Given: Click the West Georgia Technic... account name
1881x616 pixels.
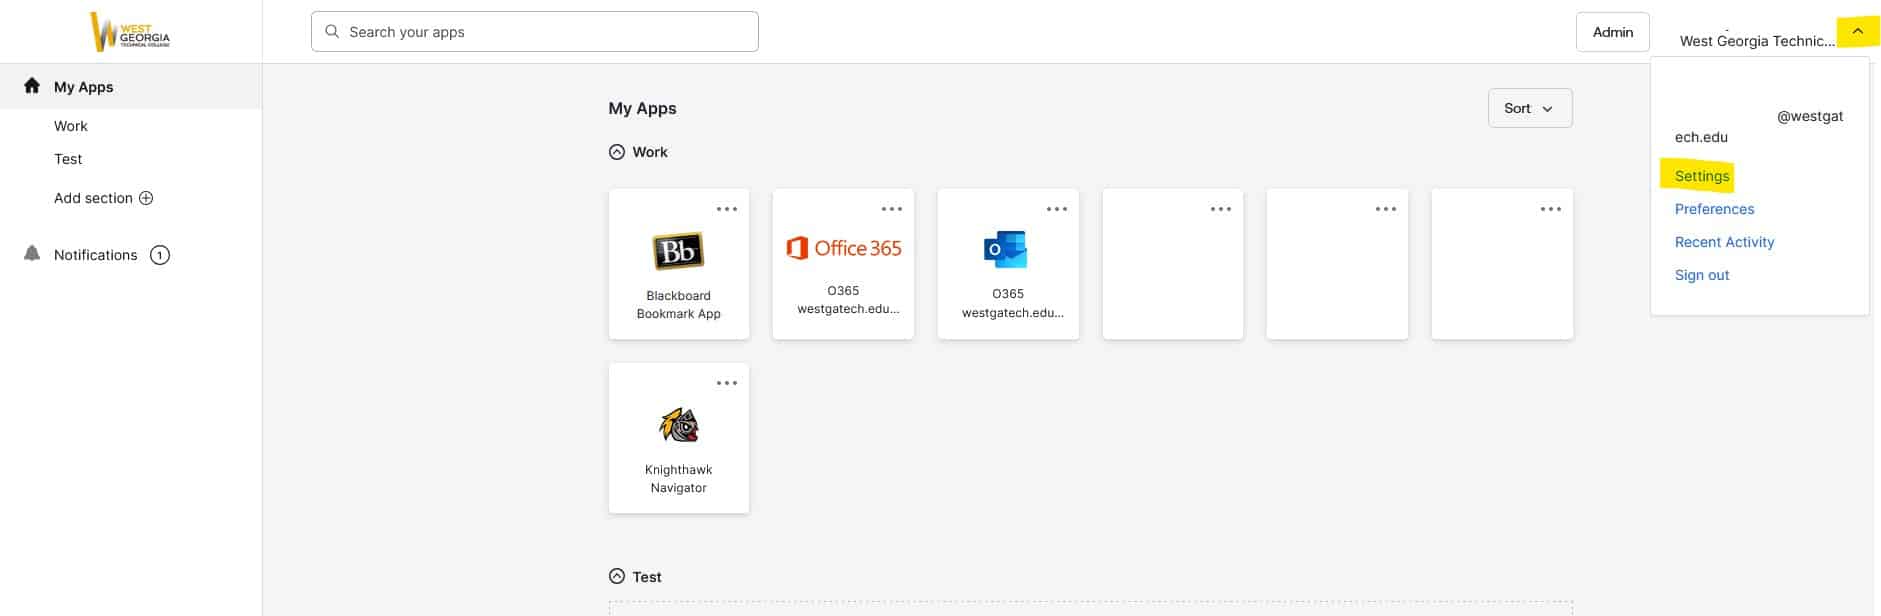Looking at the screenshot, I should [x=1757, y=41].
